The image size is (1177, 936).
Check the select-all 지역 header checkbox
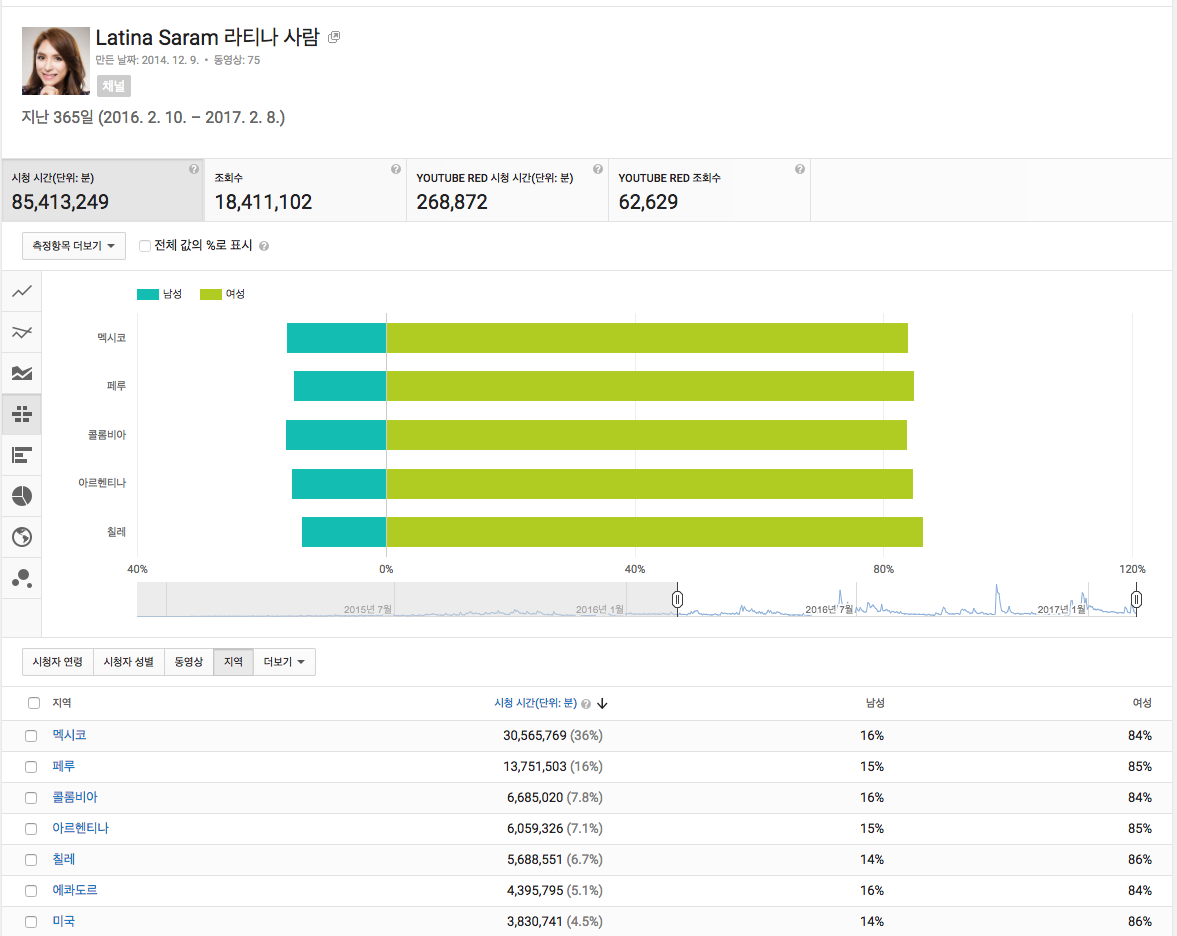pos(34,703)
